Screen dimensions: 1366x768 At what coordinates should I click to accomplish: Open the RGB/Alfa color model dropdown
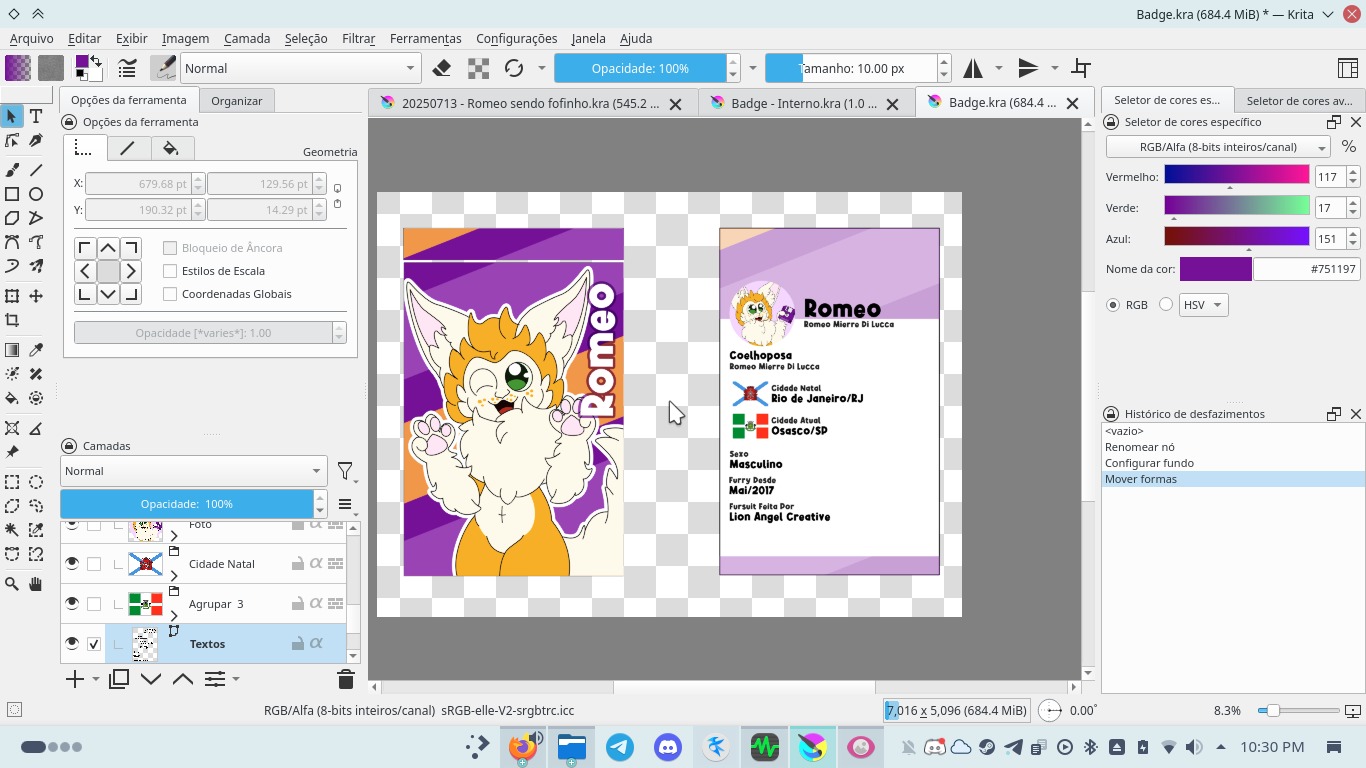click(x=1218, y=147)
